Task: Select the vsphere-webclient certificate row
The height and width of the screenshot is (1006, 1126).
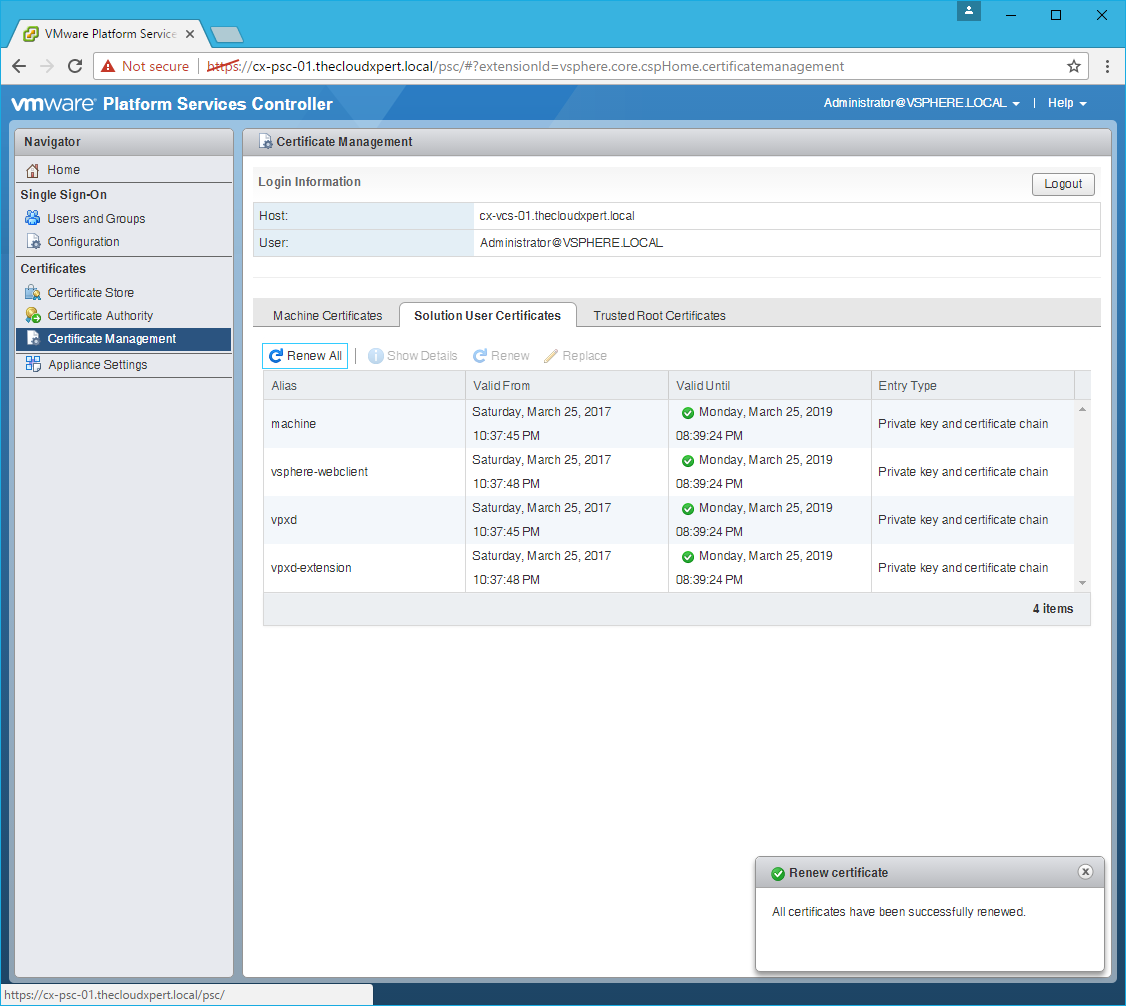Action: (x=319, y=472)
